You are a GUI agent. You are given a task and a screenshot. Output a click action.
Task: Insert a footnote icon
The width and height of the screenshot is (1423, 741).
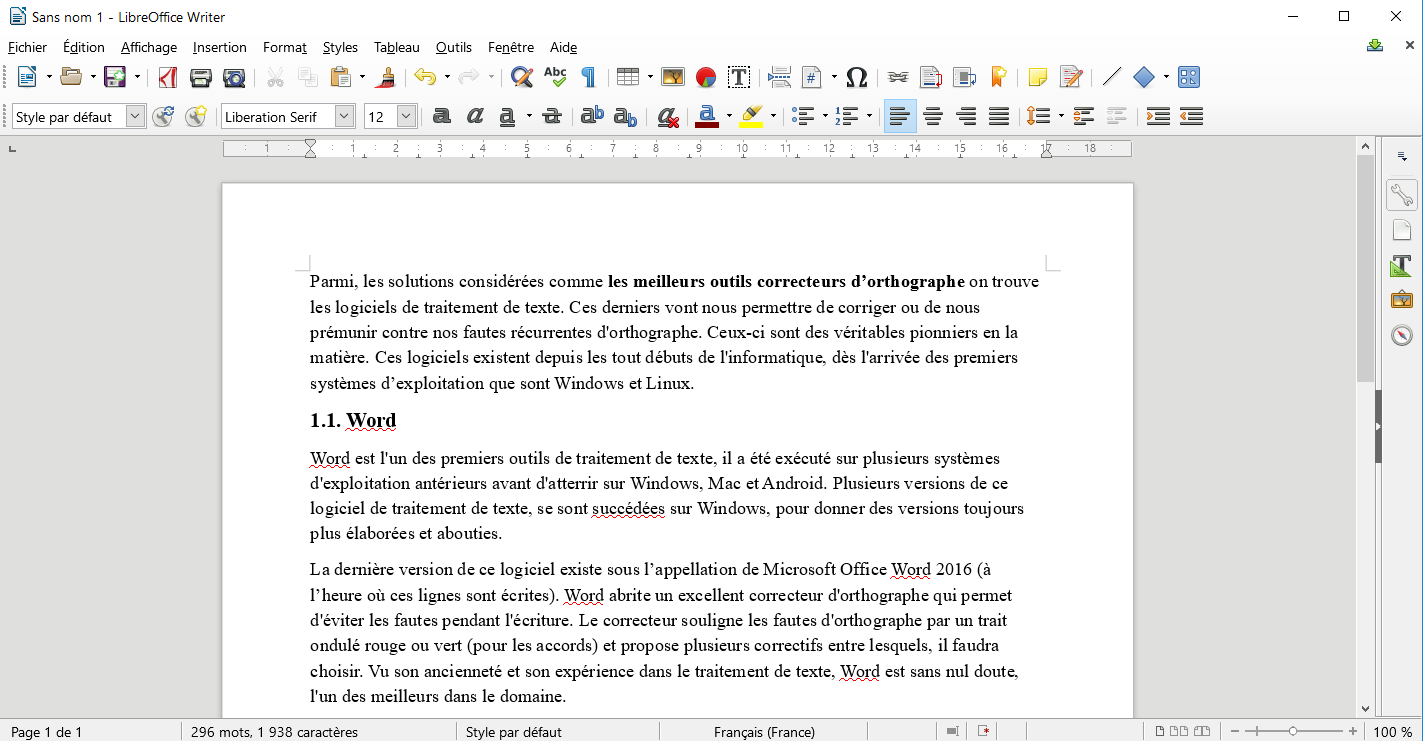point(931,77)
